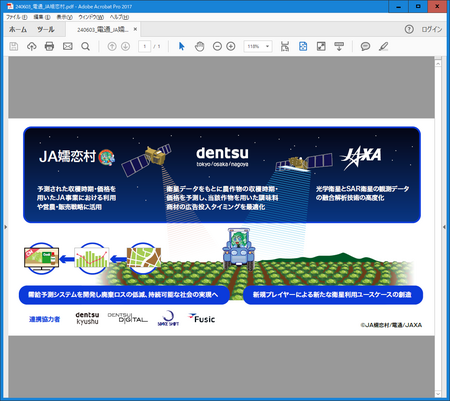Click the Fusic logo at bottom

[202, 318]
